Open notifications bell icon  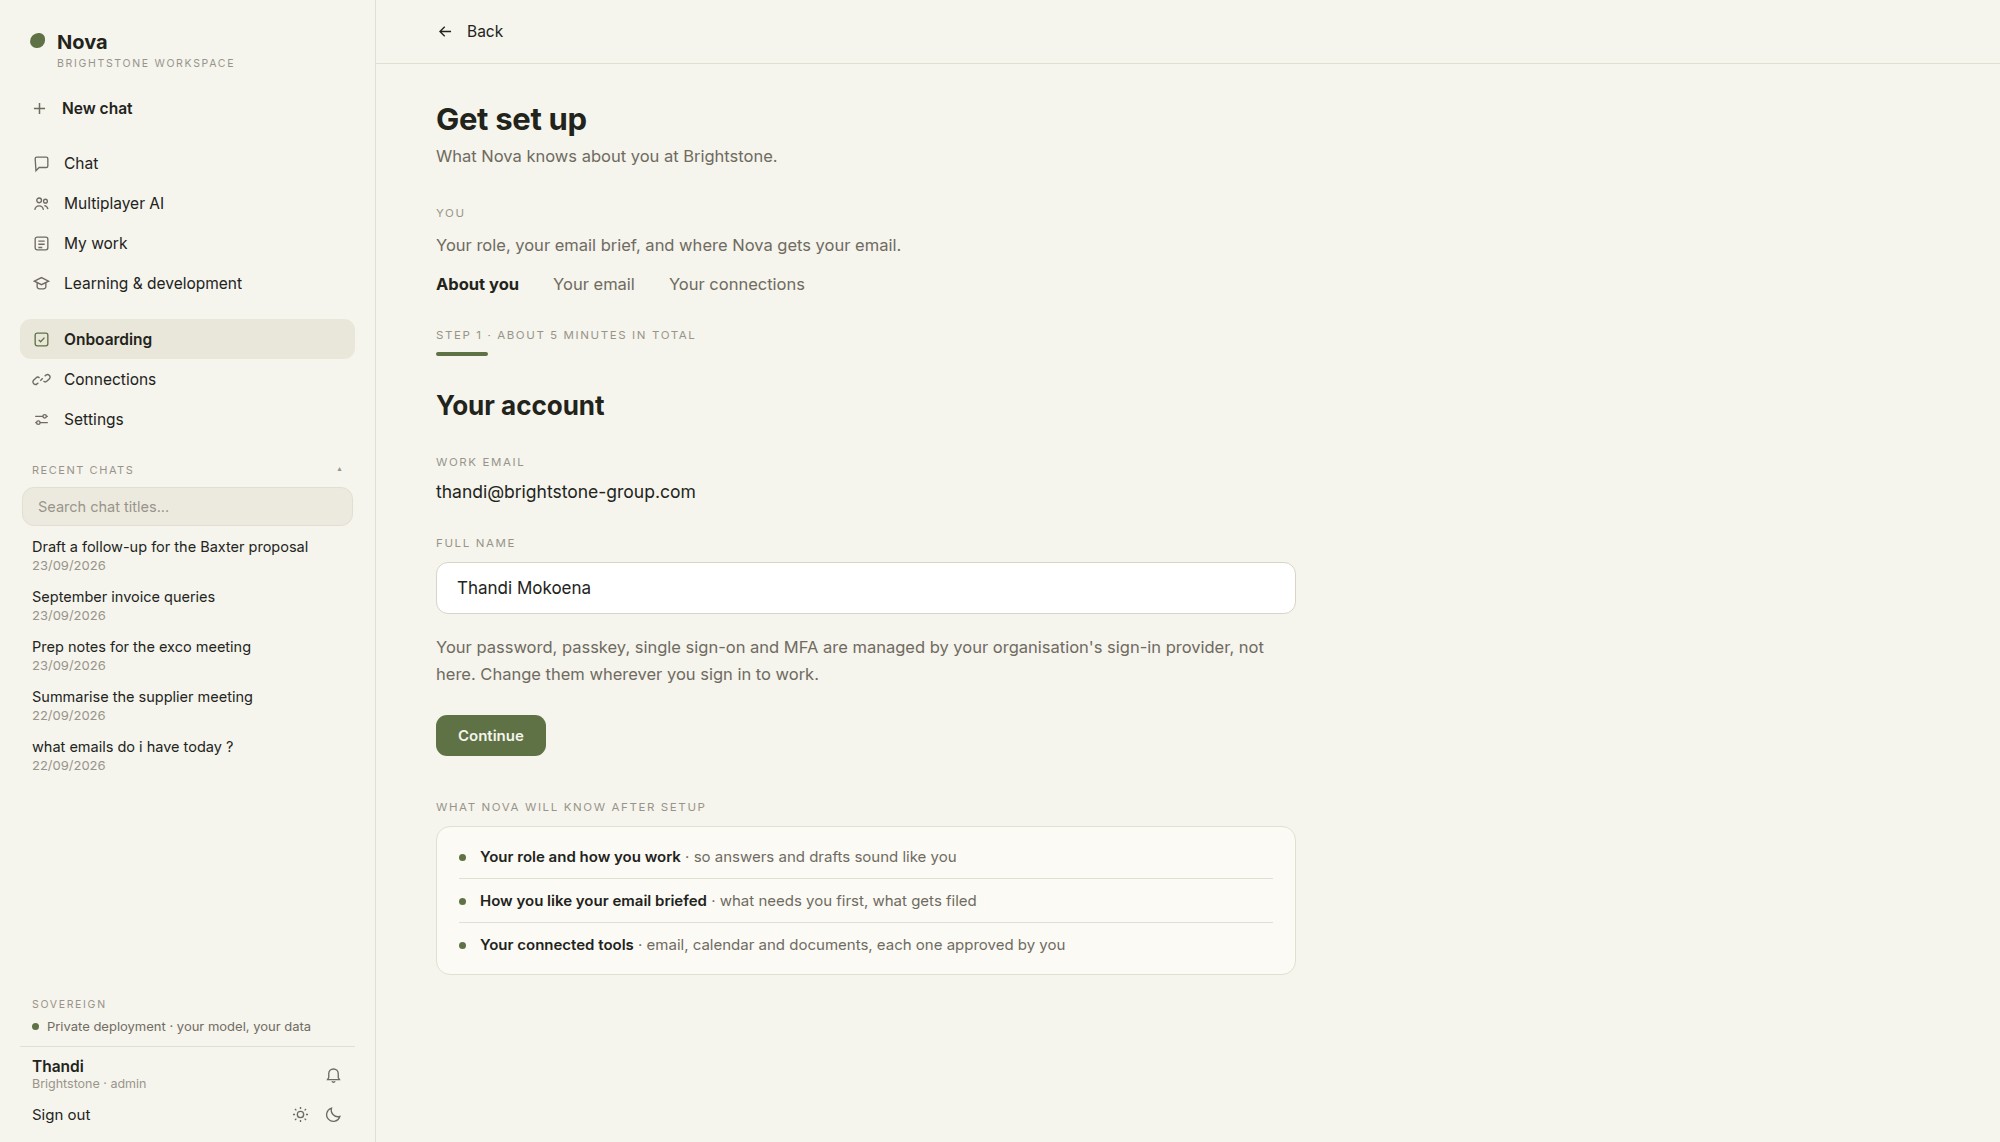tap(333, 1076)
